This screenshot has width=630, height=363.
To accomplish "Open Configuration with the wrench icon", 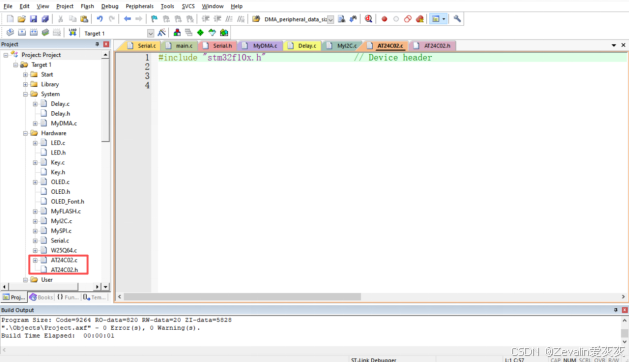I will coord(457,19).
